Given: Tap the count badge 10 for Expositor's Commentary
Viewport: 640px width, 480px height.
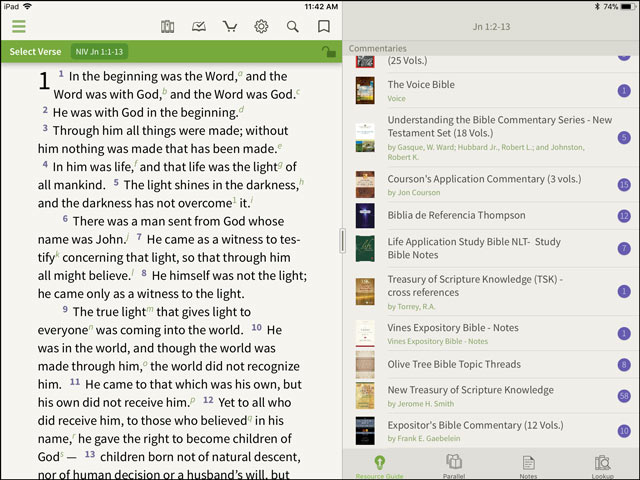Looking at the screenshot, I should 624,431.
